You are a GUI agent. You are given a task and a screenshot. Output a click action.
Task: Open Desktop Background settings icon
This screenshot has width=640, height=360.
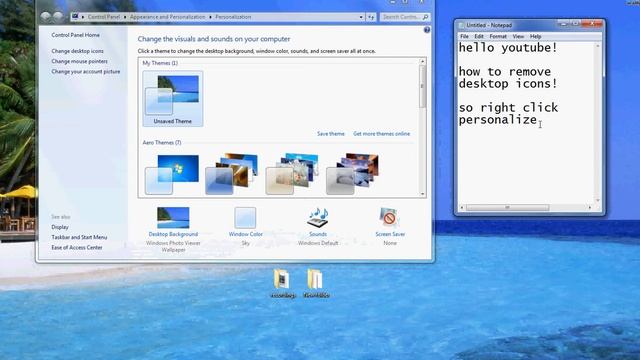pos(173,218)
